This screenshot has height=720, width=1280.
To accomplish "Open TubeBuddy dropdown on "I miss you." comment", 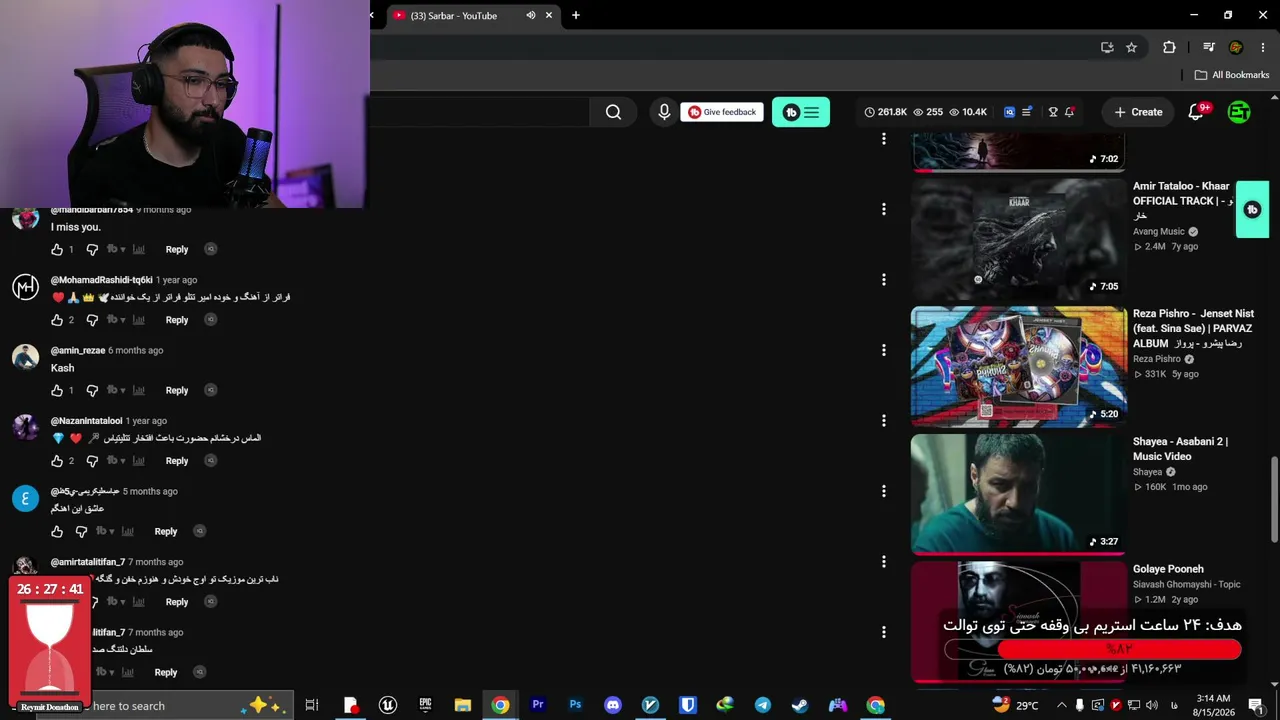I will (115, 249).
